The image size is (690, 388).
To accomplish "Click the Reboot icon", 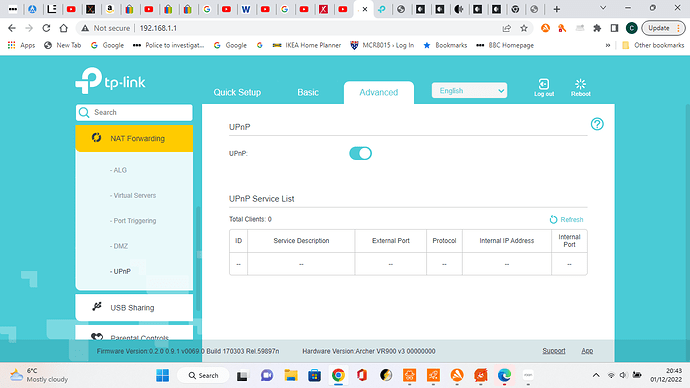I will tap(580, 87).
